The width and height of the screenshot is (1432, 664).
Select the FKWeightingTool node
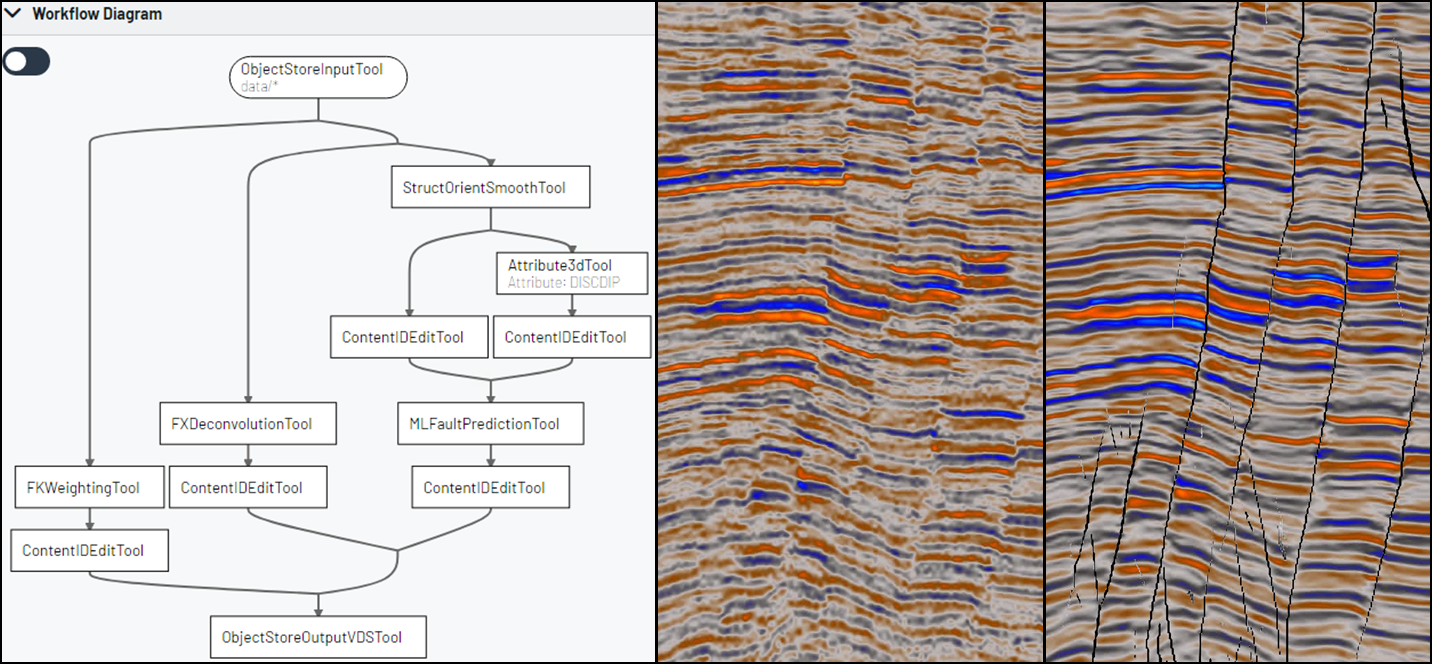(90, 488)
